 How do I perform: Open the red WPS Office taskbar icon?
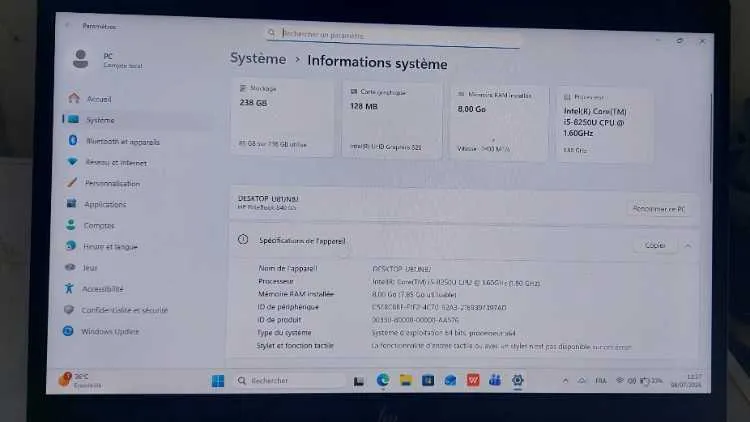coord(473,380)
